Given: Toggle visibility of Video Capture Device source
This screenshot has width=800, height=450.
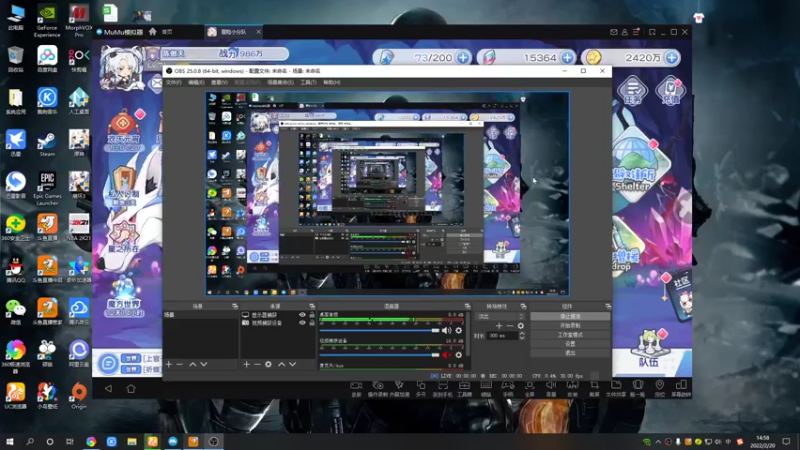Looking at the screenshot, I should tap(302, 323).
